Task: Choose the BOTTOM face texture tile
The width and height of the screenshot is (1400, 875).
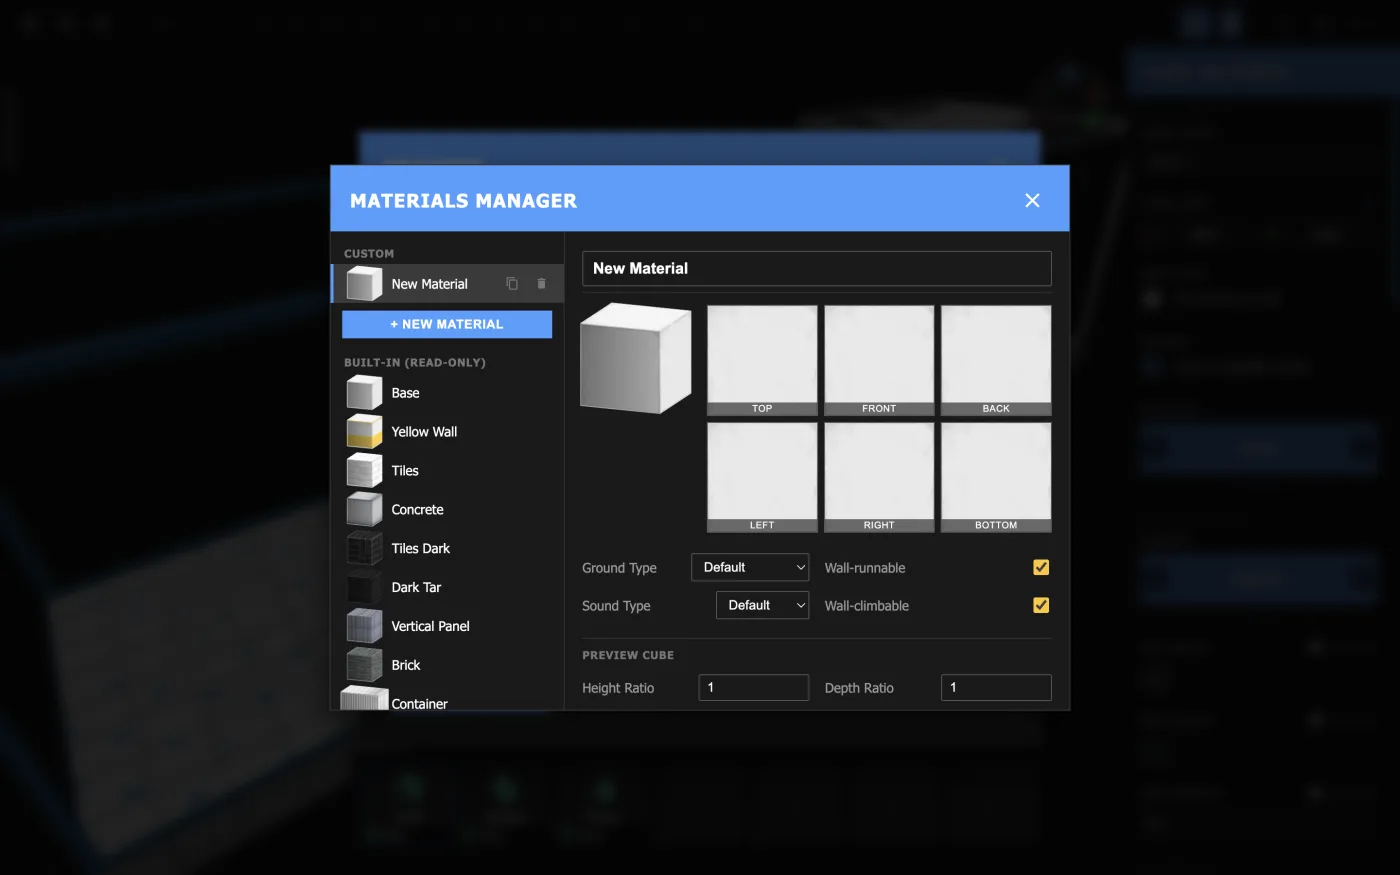Action: 996,477
